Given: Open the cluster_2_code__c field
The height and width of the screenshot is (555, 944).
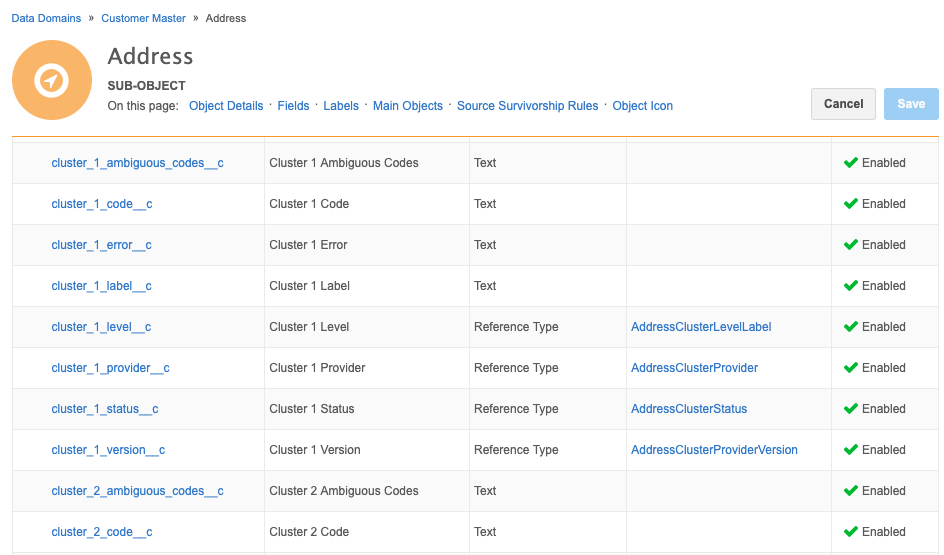Looking at the screenshot, I should pyautogui.click(x=102, y=532).
